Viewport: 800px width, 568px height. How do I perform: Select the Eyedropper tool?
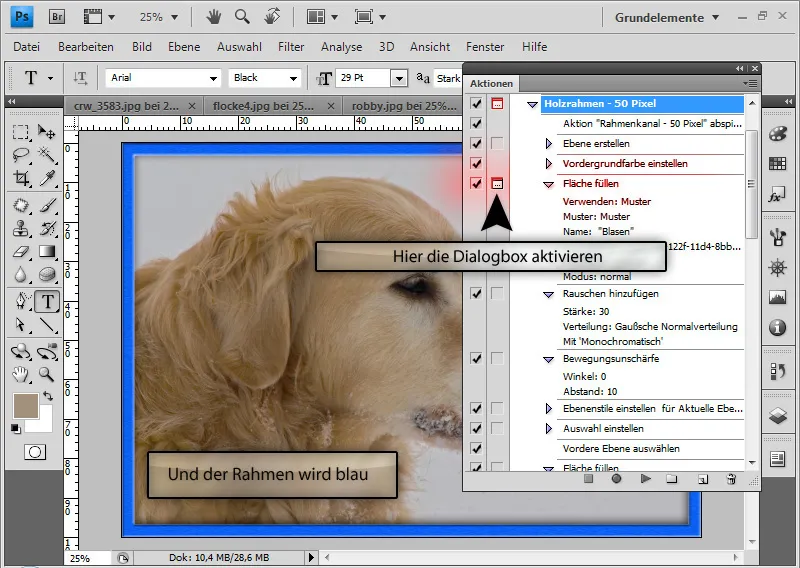(47, 178)
